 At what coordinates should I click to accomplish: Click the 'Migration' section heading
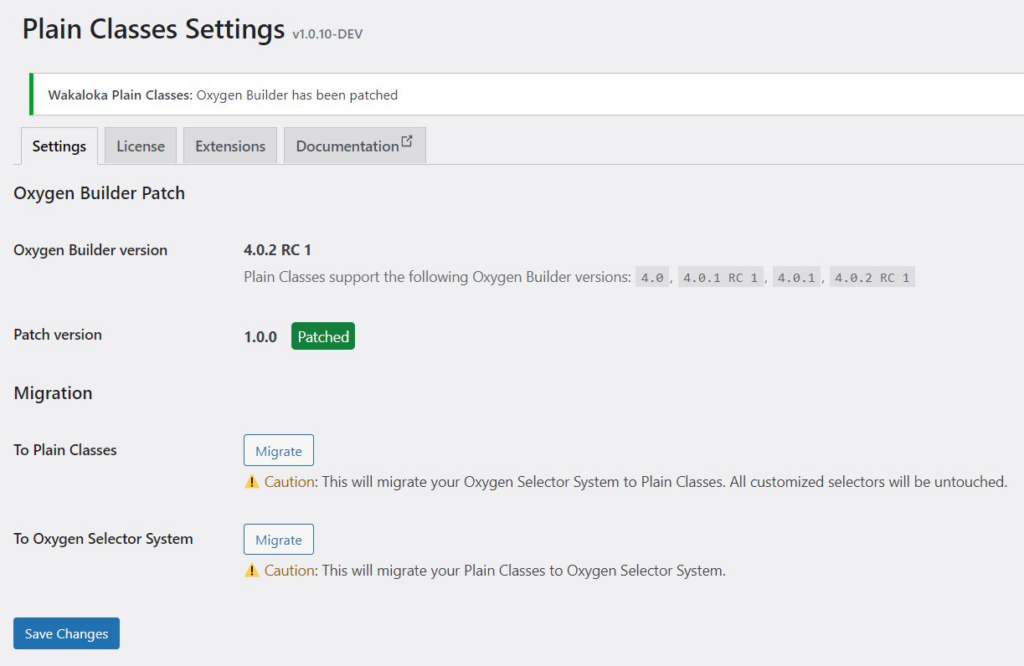pyautogui.click(x=53, y=393)
